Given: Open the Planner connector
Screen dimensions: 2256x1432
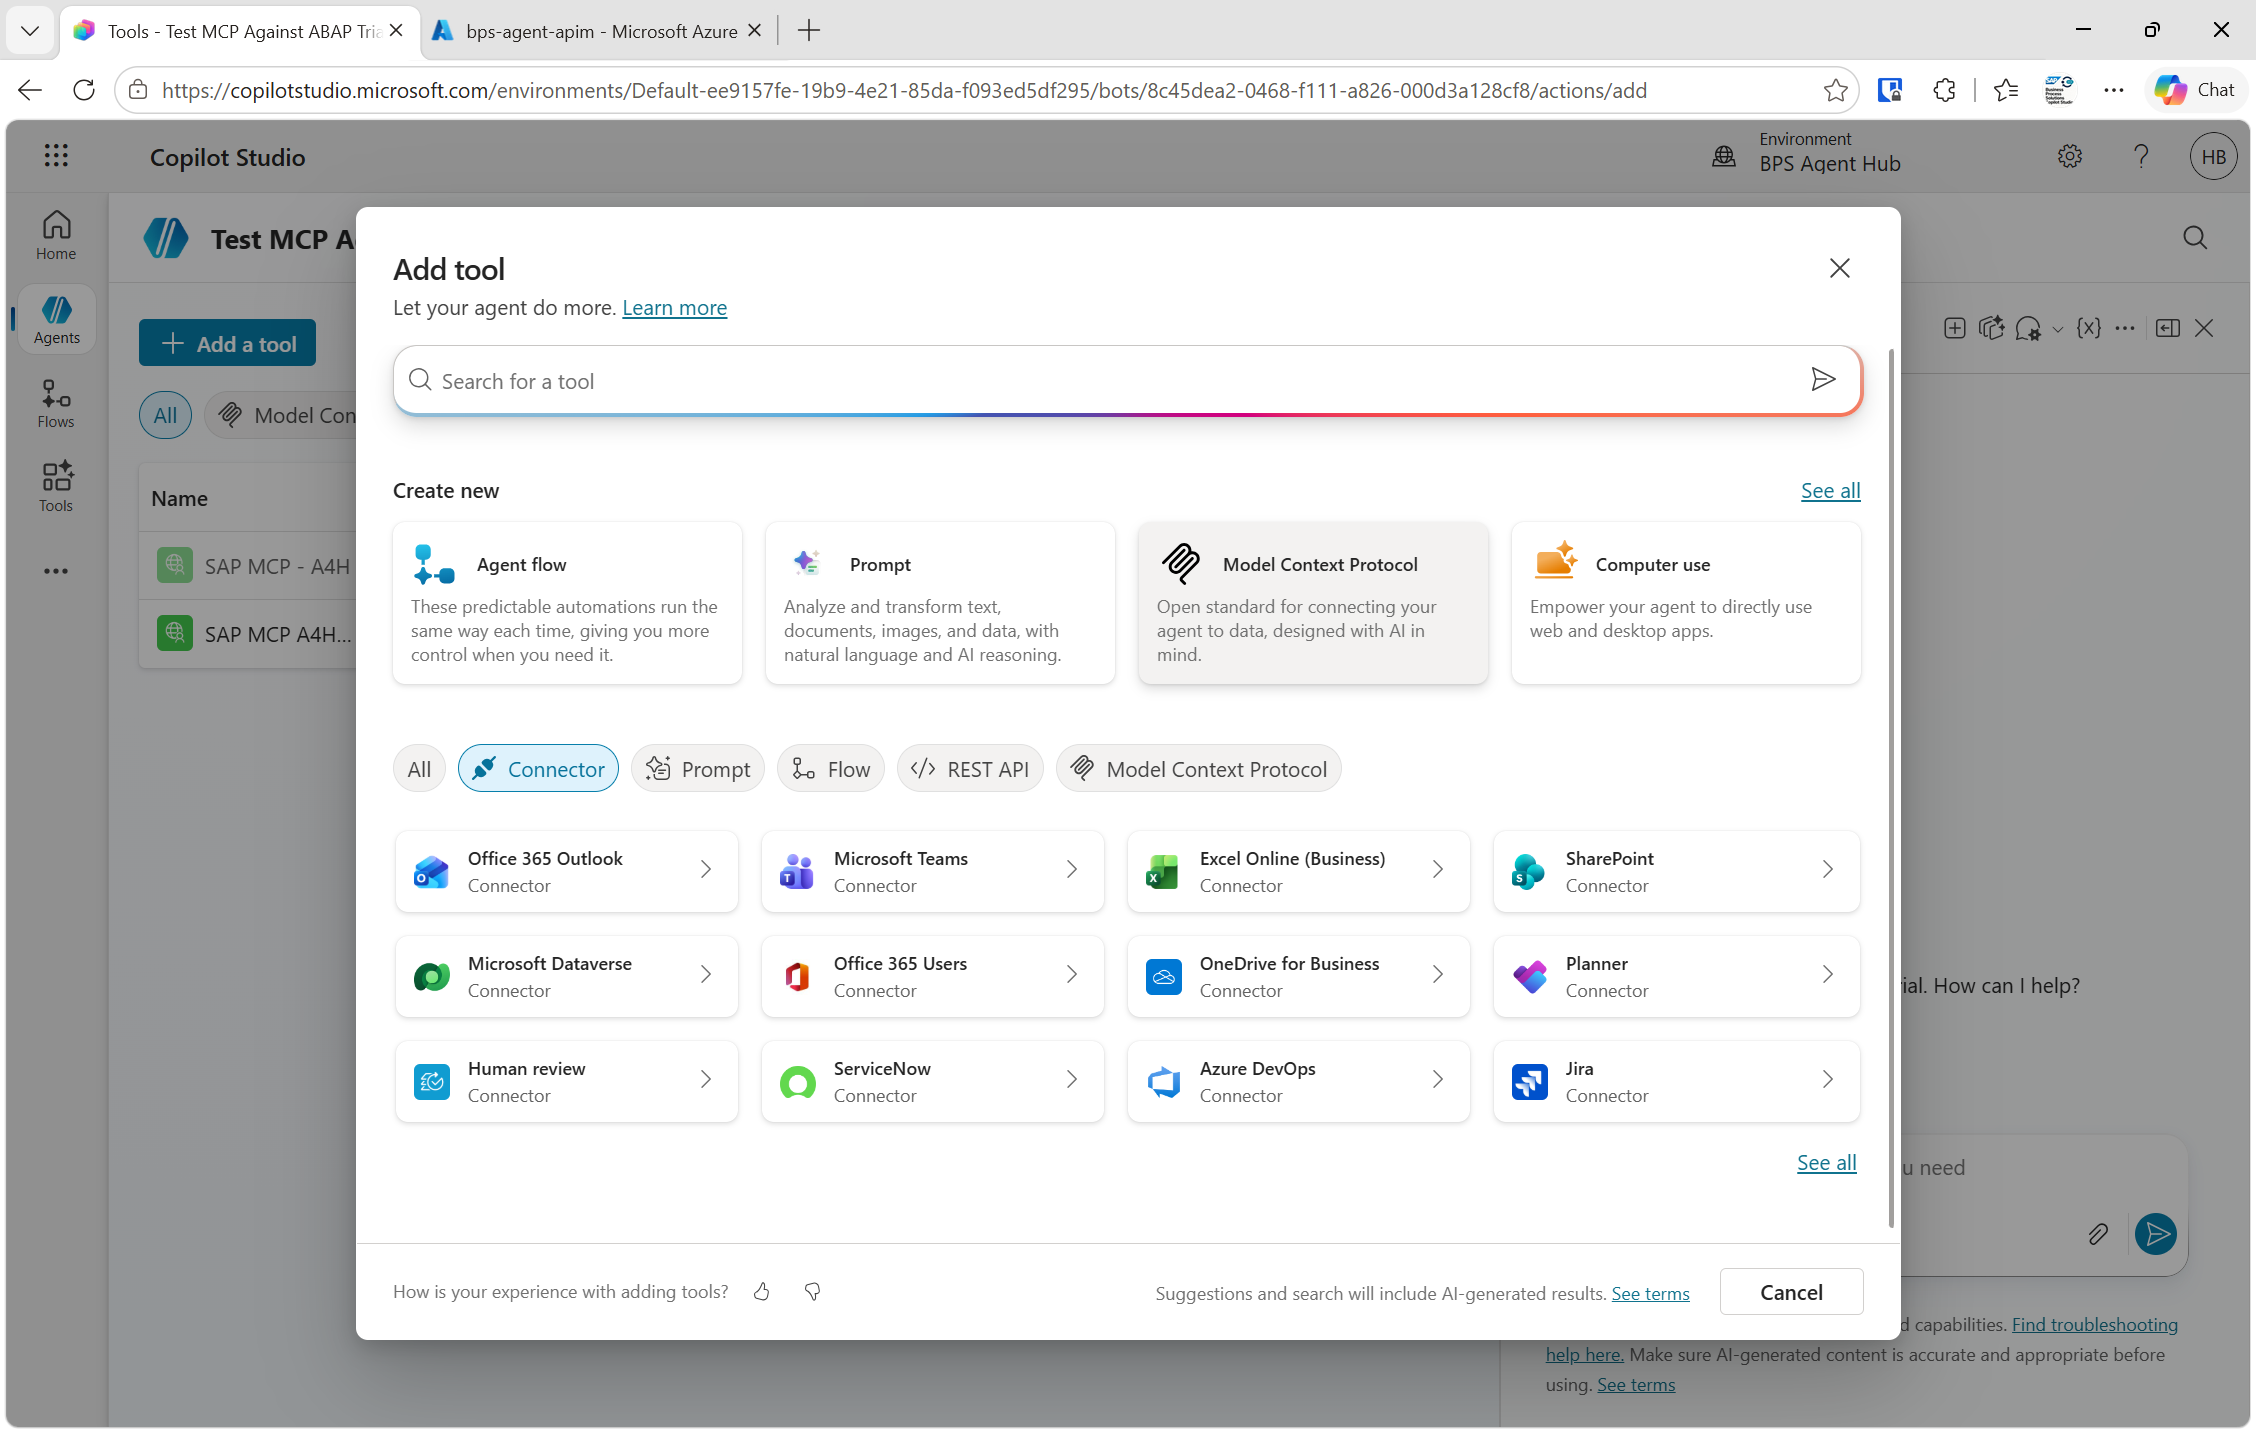Looking at the screenshot, I should 1677,976.
